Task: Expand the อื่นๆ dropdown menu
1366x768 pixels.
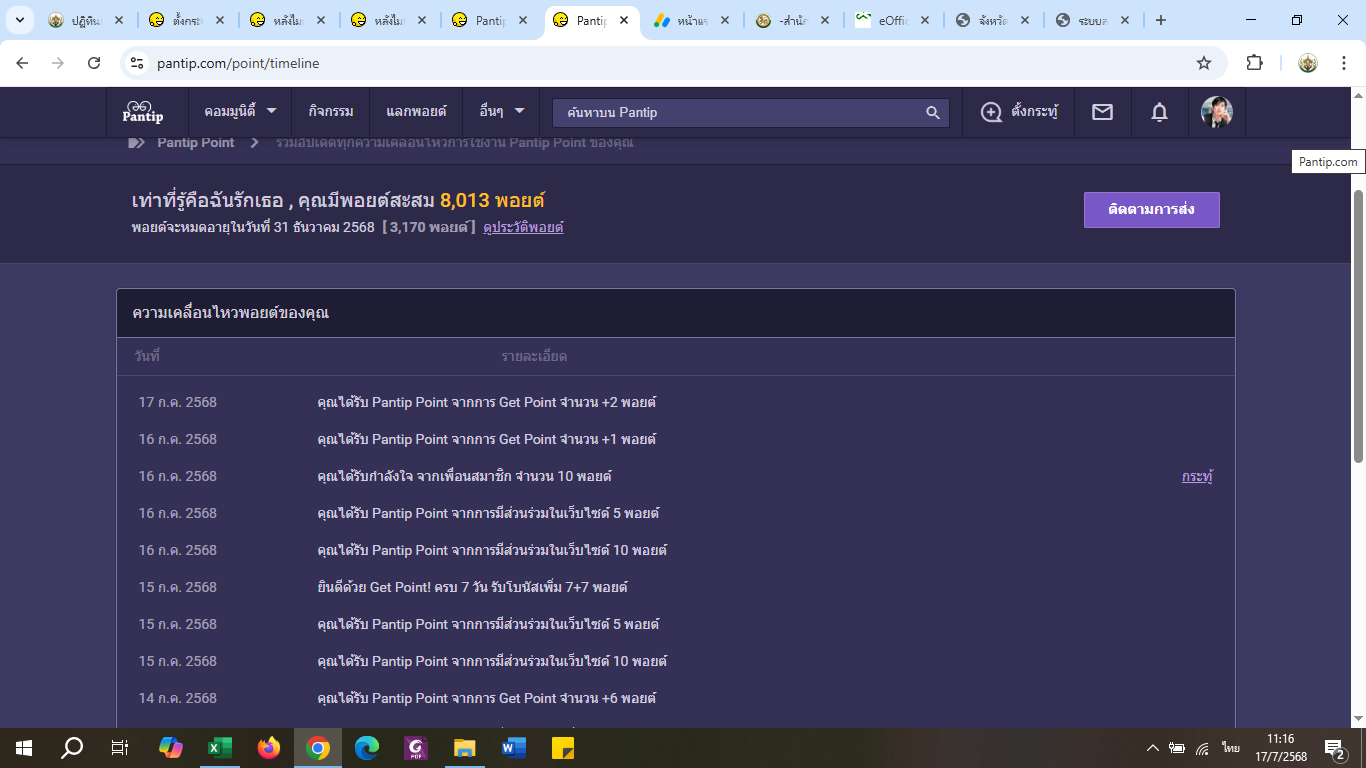Action: (501, 112)
